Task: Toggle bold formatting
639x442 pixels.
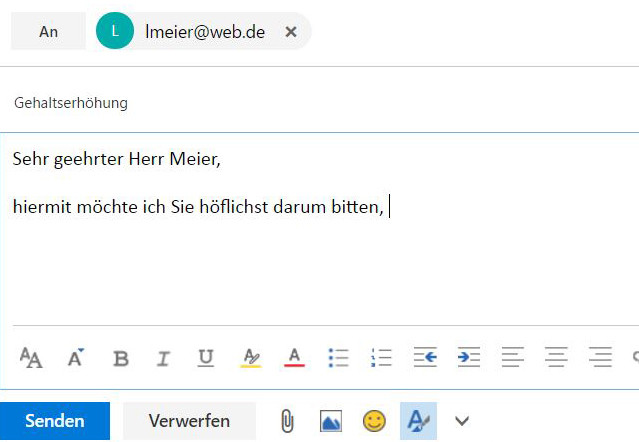Action: click(x=121, y=358)
